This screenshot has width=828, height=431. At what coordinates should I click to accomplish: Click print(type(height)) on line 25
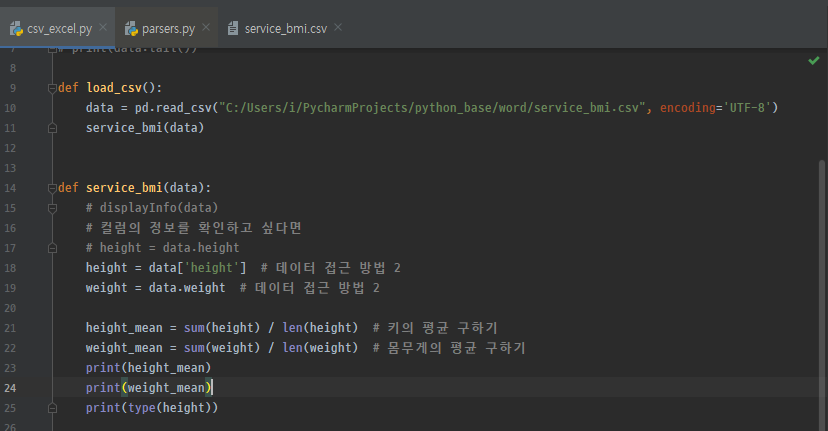[x=152, y=408]
